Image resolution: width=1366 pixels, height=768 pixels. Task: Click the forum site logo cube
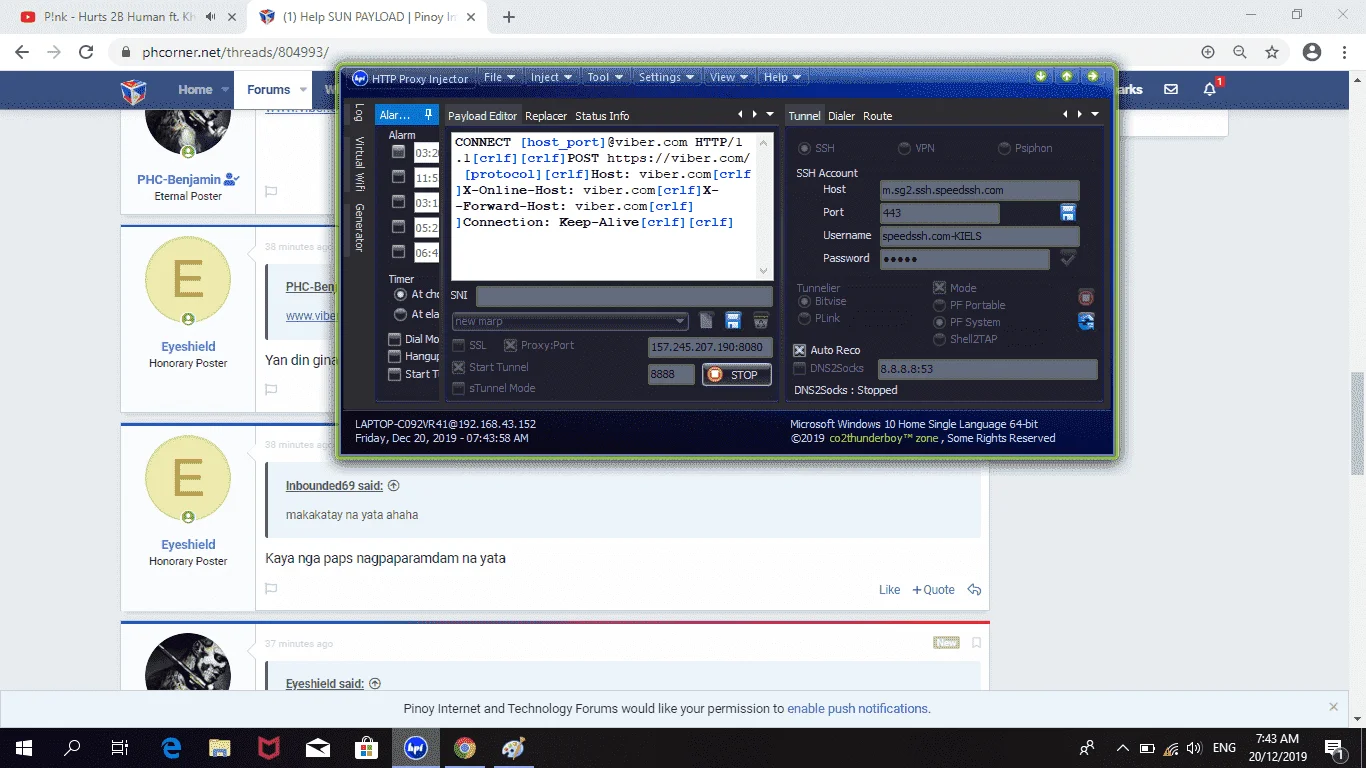133,91
